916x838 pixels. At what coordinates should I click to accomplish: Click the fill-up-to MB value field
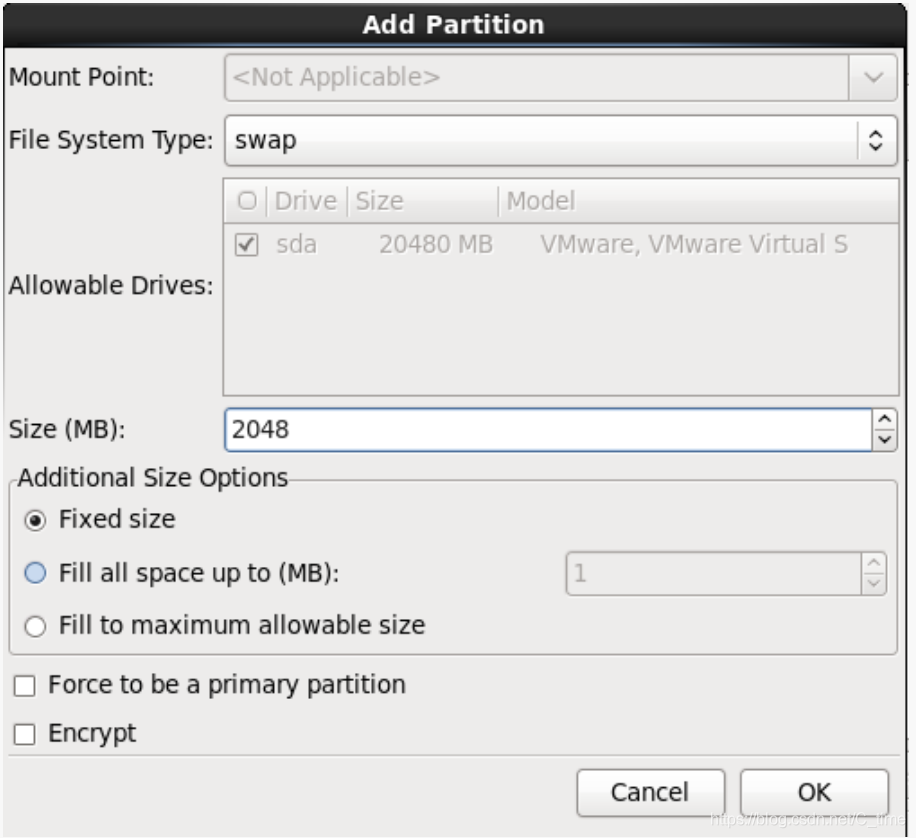tap(713, 574)
